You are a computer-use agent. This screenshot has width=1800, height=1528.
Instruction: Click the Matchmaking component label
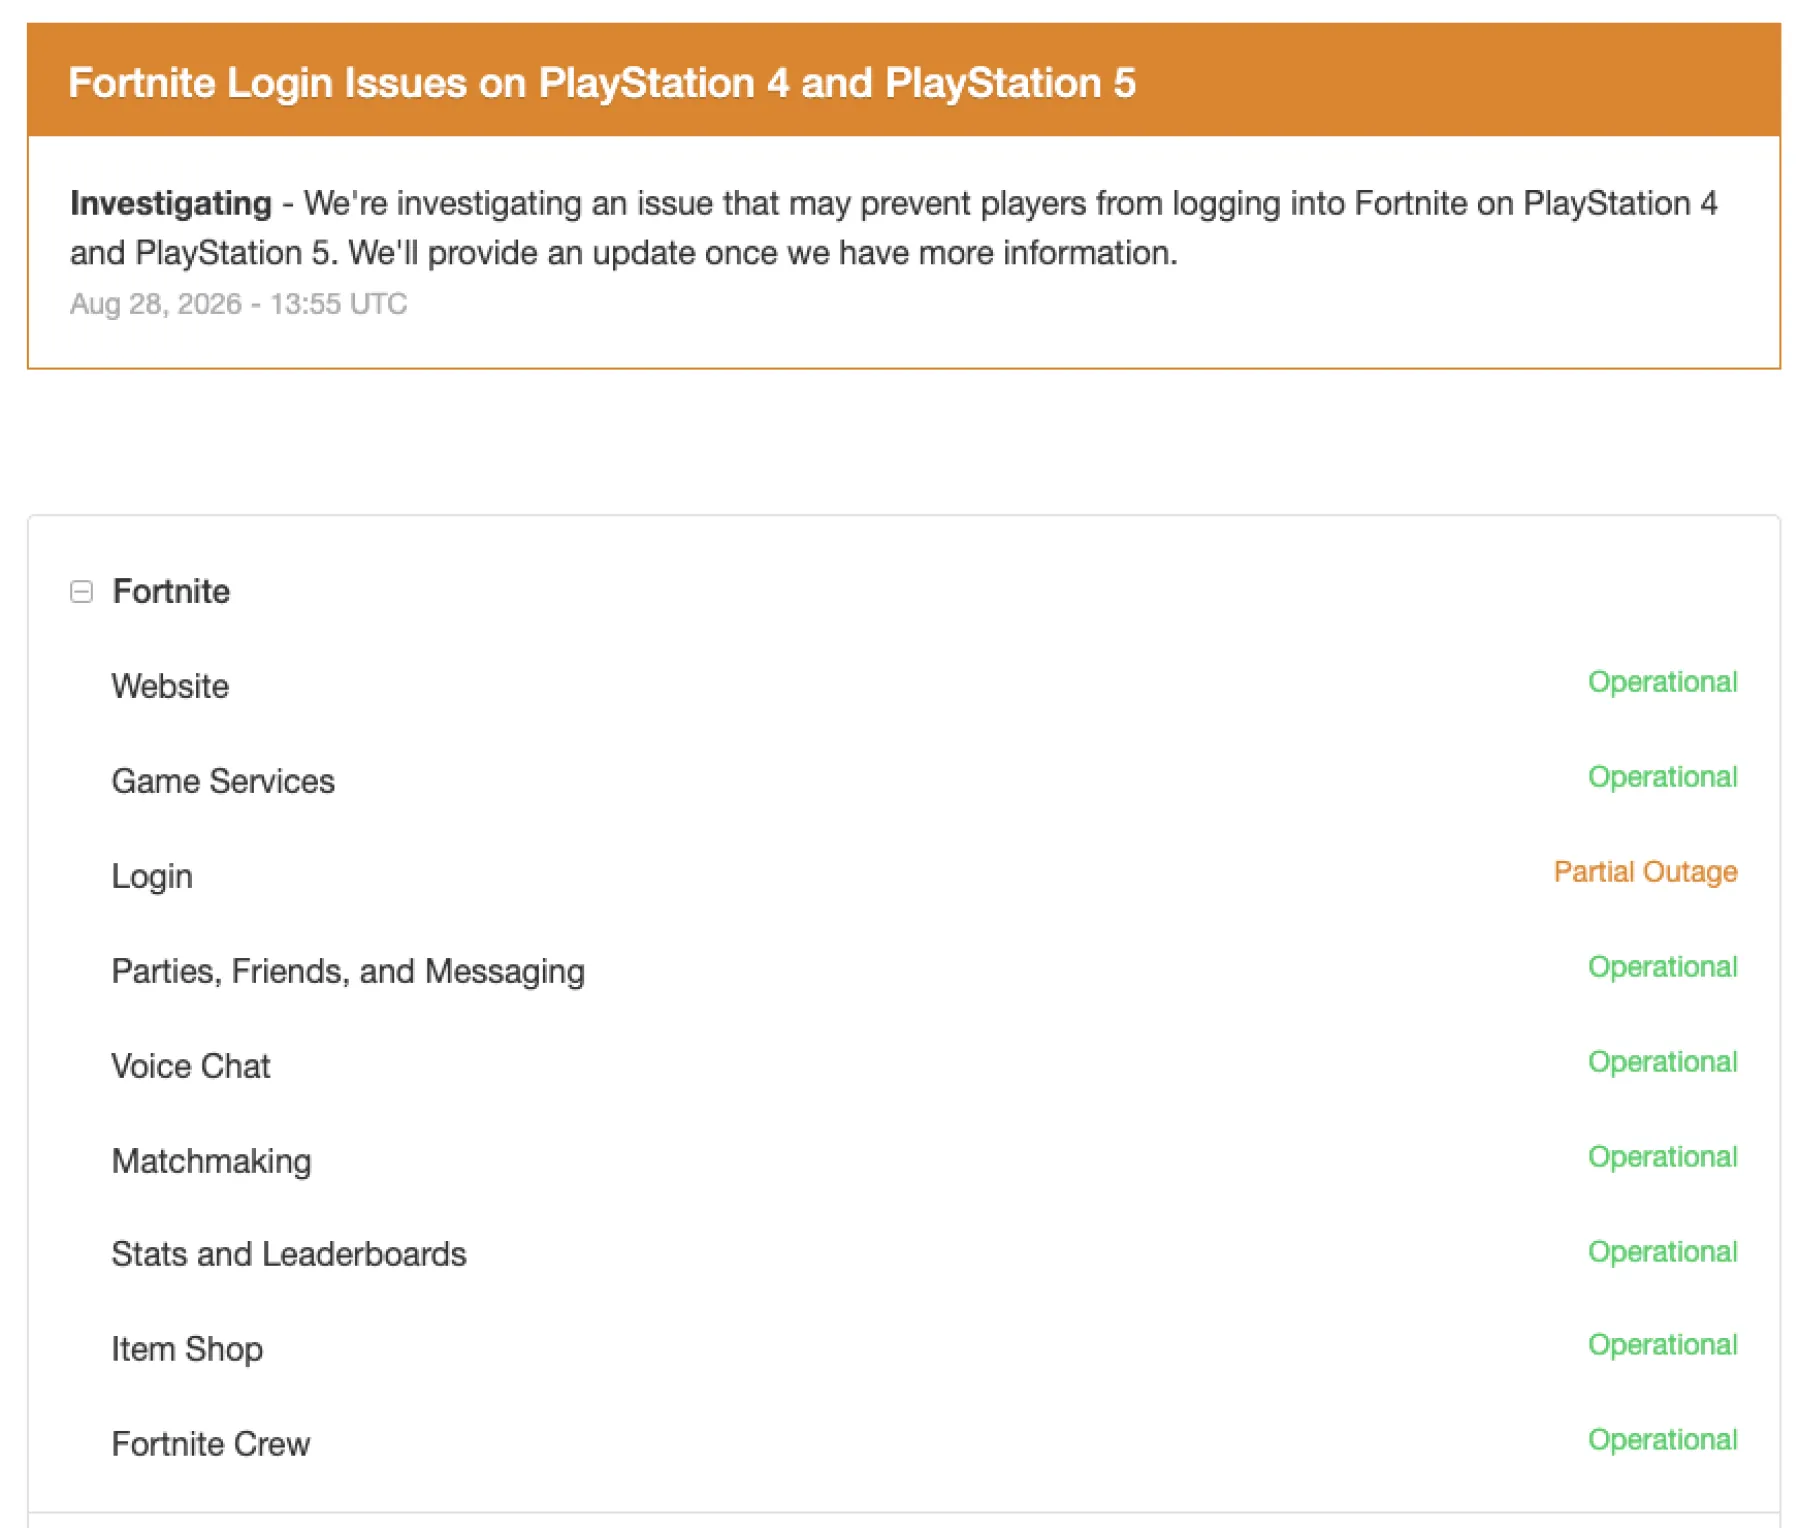[211, 1161]
